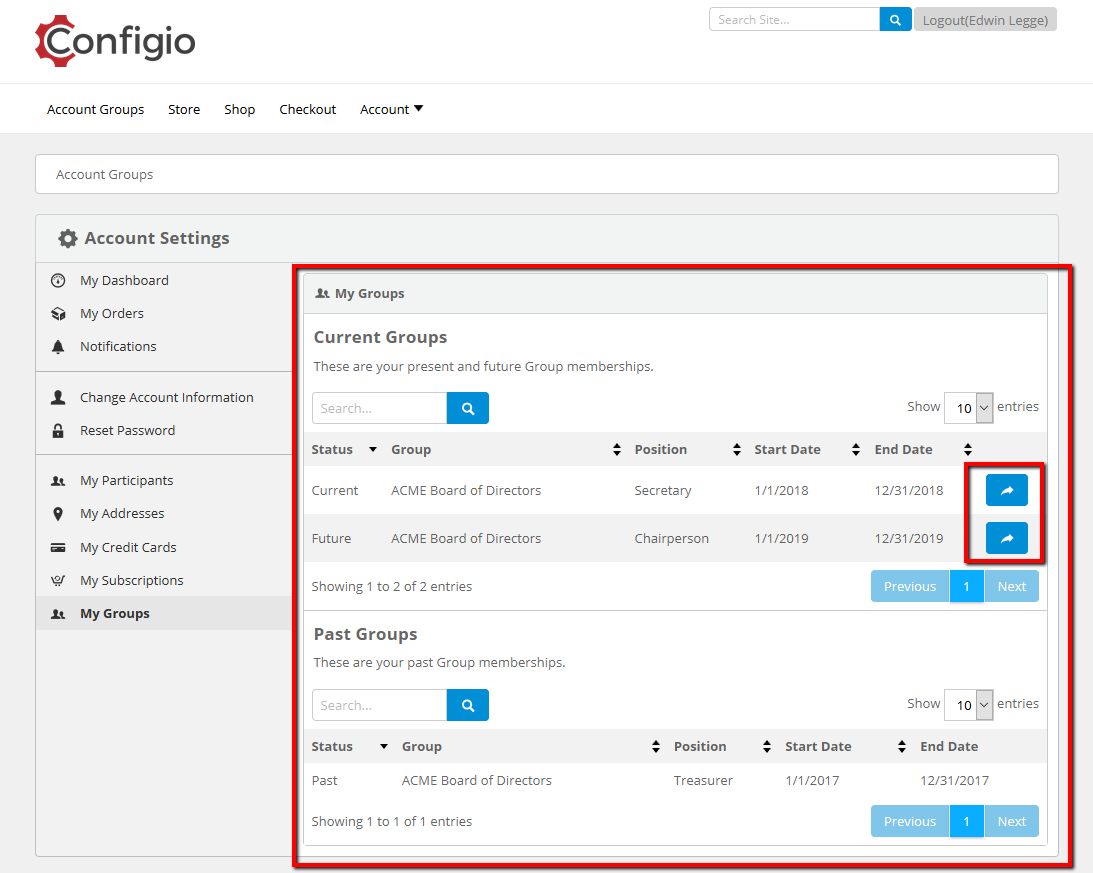Screen dimensions: 1093x873
Task: Click the Account Settings gear icon
Action: [67, 238]
